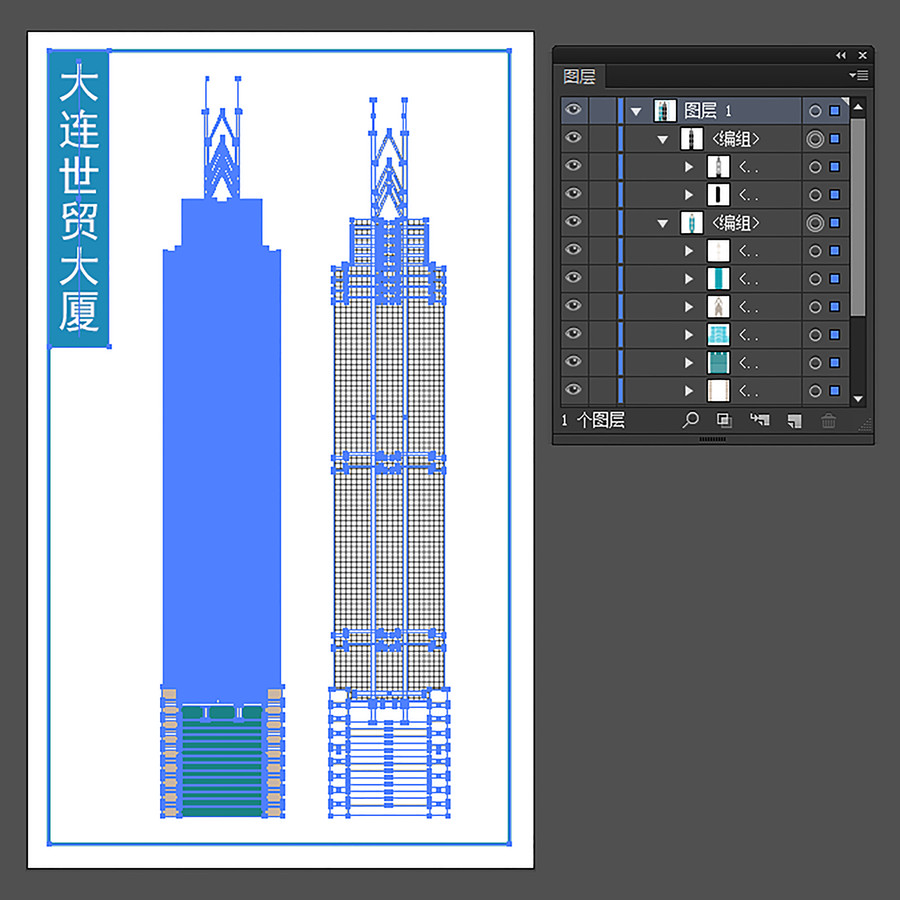Click the Layers panel scroll-up arrow
Viewport: 900px width, 900px height.
coord(858,107)
